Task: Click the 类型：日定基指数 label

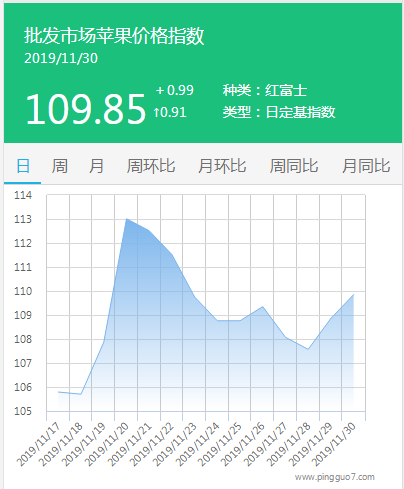Action: [x=279, y=112]
